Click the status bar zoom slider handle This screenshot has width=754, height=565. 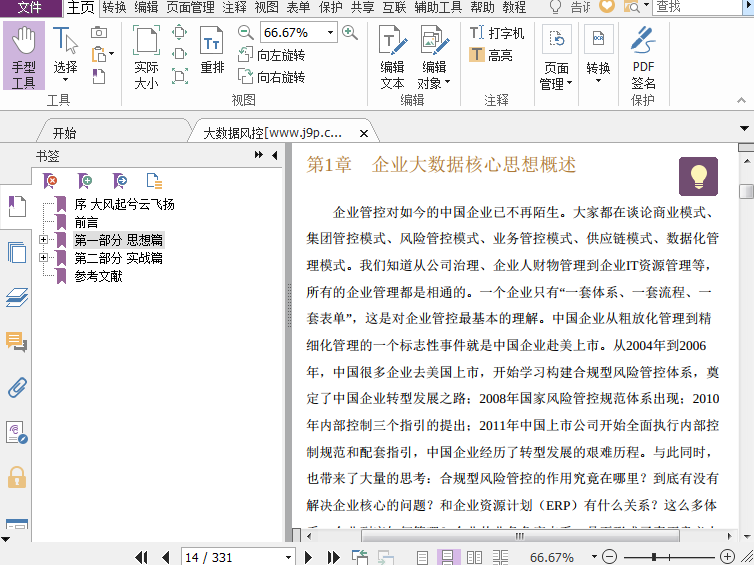pos(654,557)
